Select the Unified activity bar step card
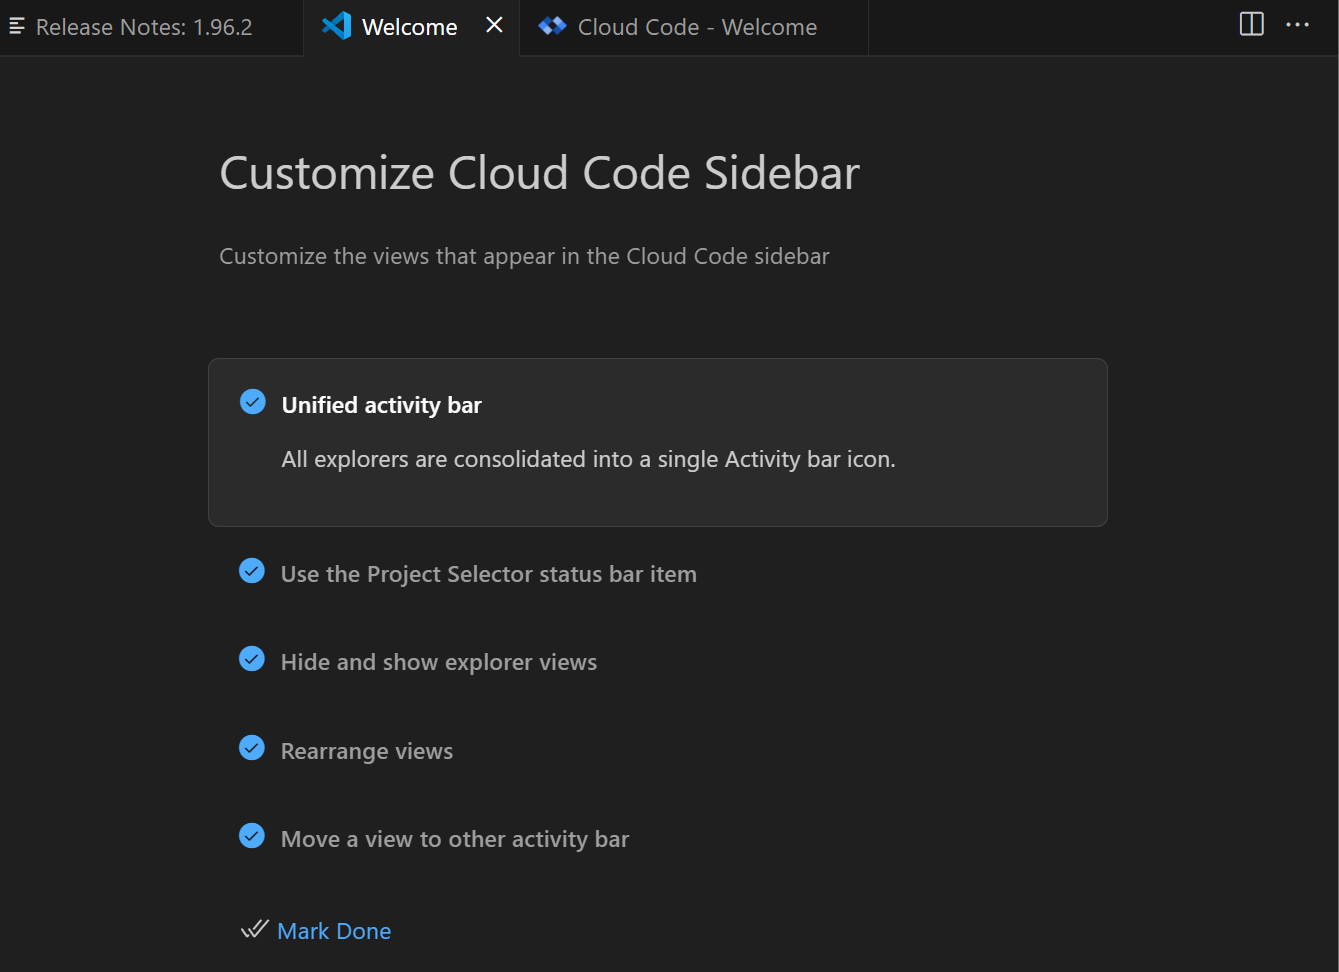The width and height of the screenshot is (1339, 972). (x=657, y=442)
